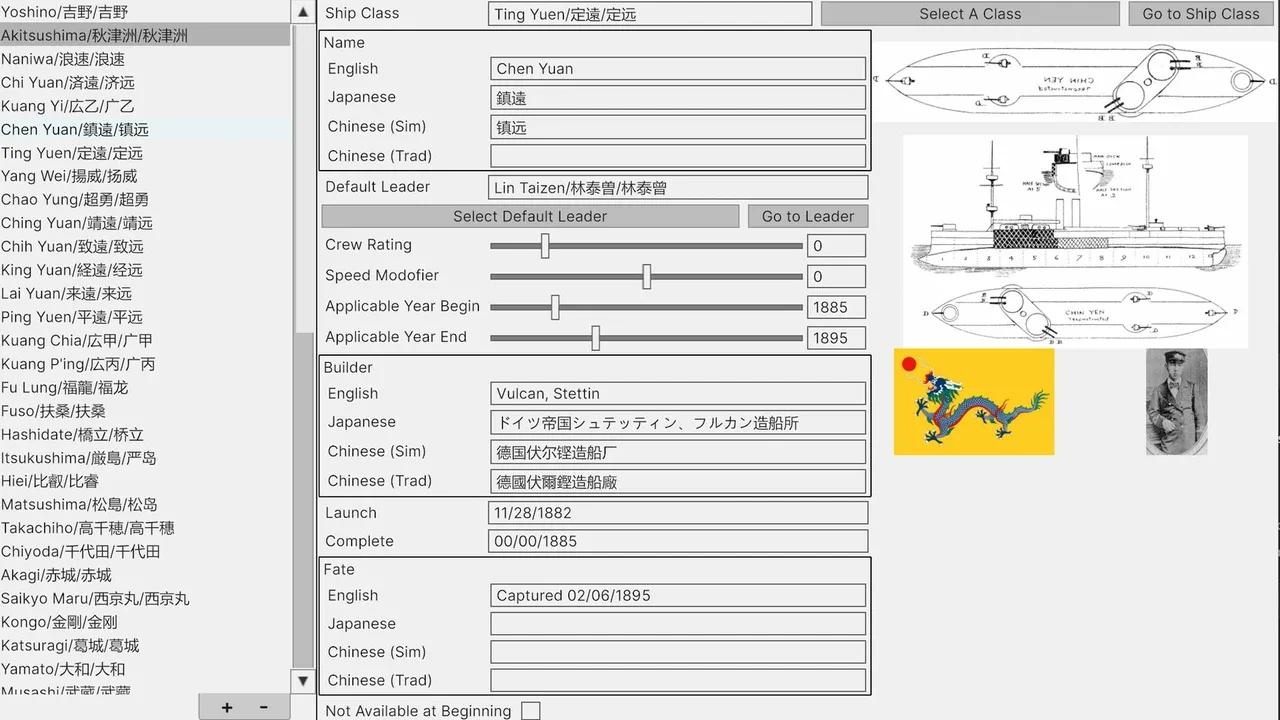Image resolution: width=1280 pixels, height=720 pixels.
Task: Click the Fate English field Captured 02/06/1895
Action: pos(678,595)
